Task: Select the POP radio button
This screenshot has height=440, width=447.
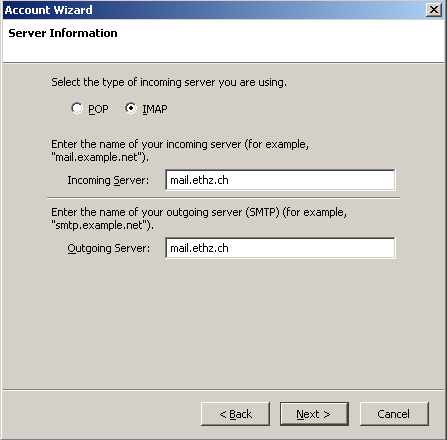Action: [x=77, y=108]
